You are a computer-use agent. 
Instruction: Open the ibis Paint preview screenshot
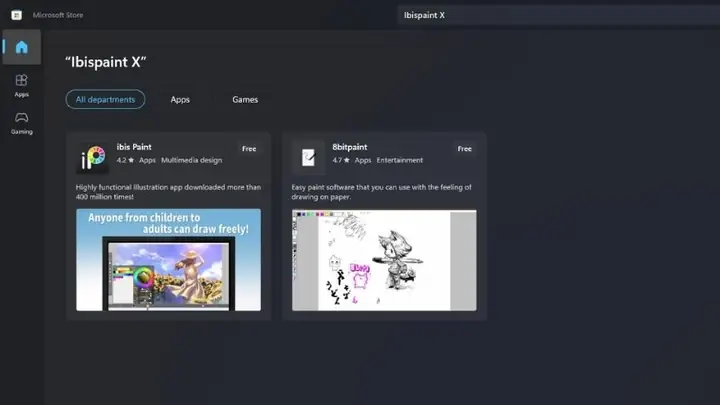pos(169,260)
